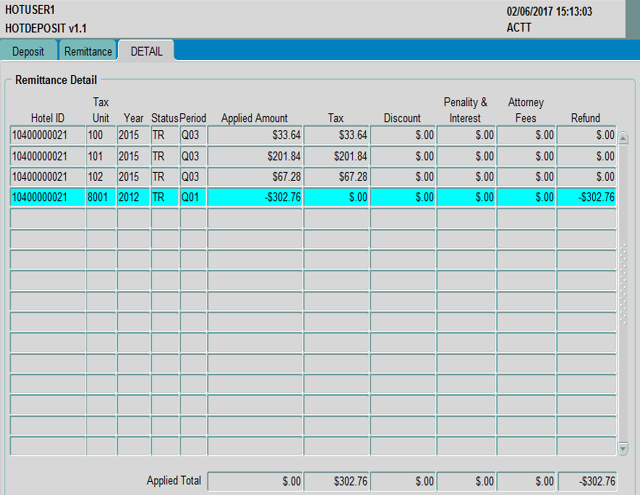Click Refund field in the highlighted row
This screenshot has height=495, width=640.
click(x=587, y=198)
